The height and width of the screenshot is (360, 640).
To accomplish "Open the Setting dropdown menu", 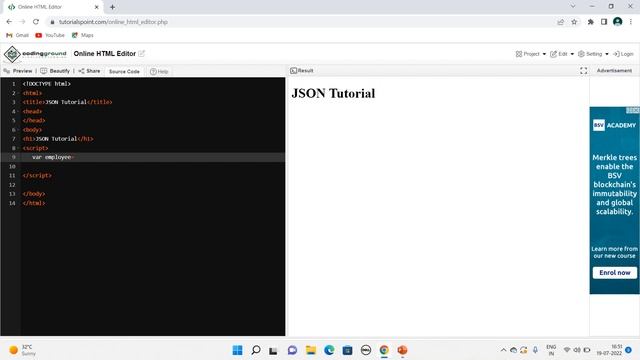I will point(593,54).
